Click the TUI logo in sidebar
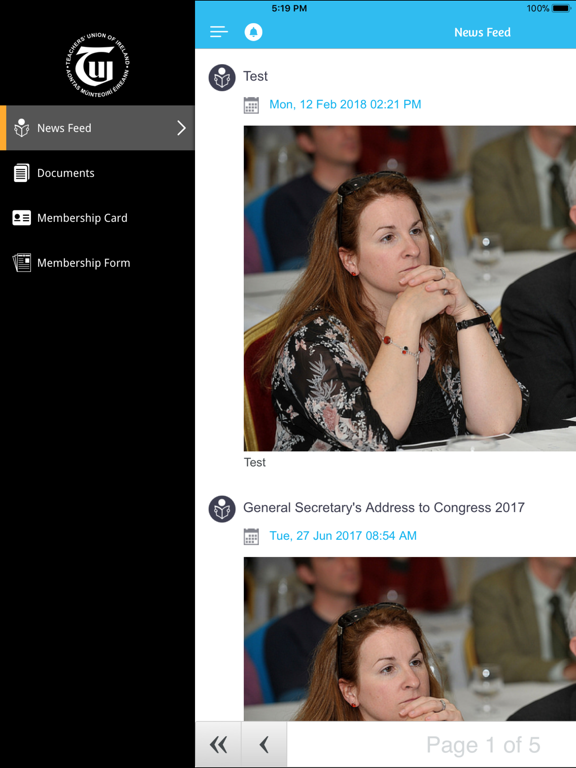The width and height of the screenshot is (576, 768). coord(98,64)
